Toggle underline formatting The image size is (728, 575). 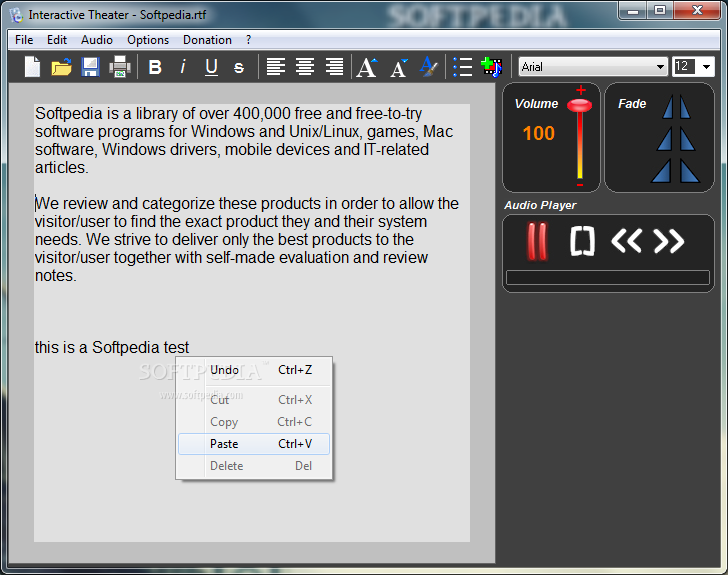tap(211, 67)
